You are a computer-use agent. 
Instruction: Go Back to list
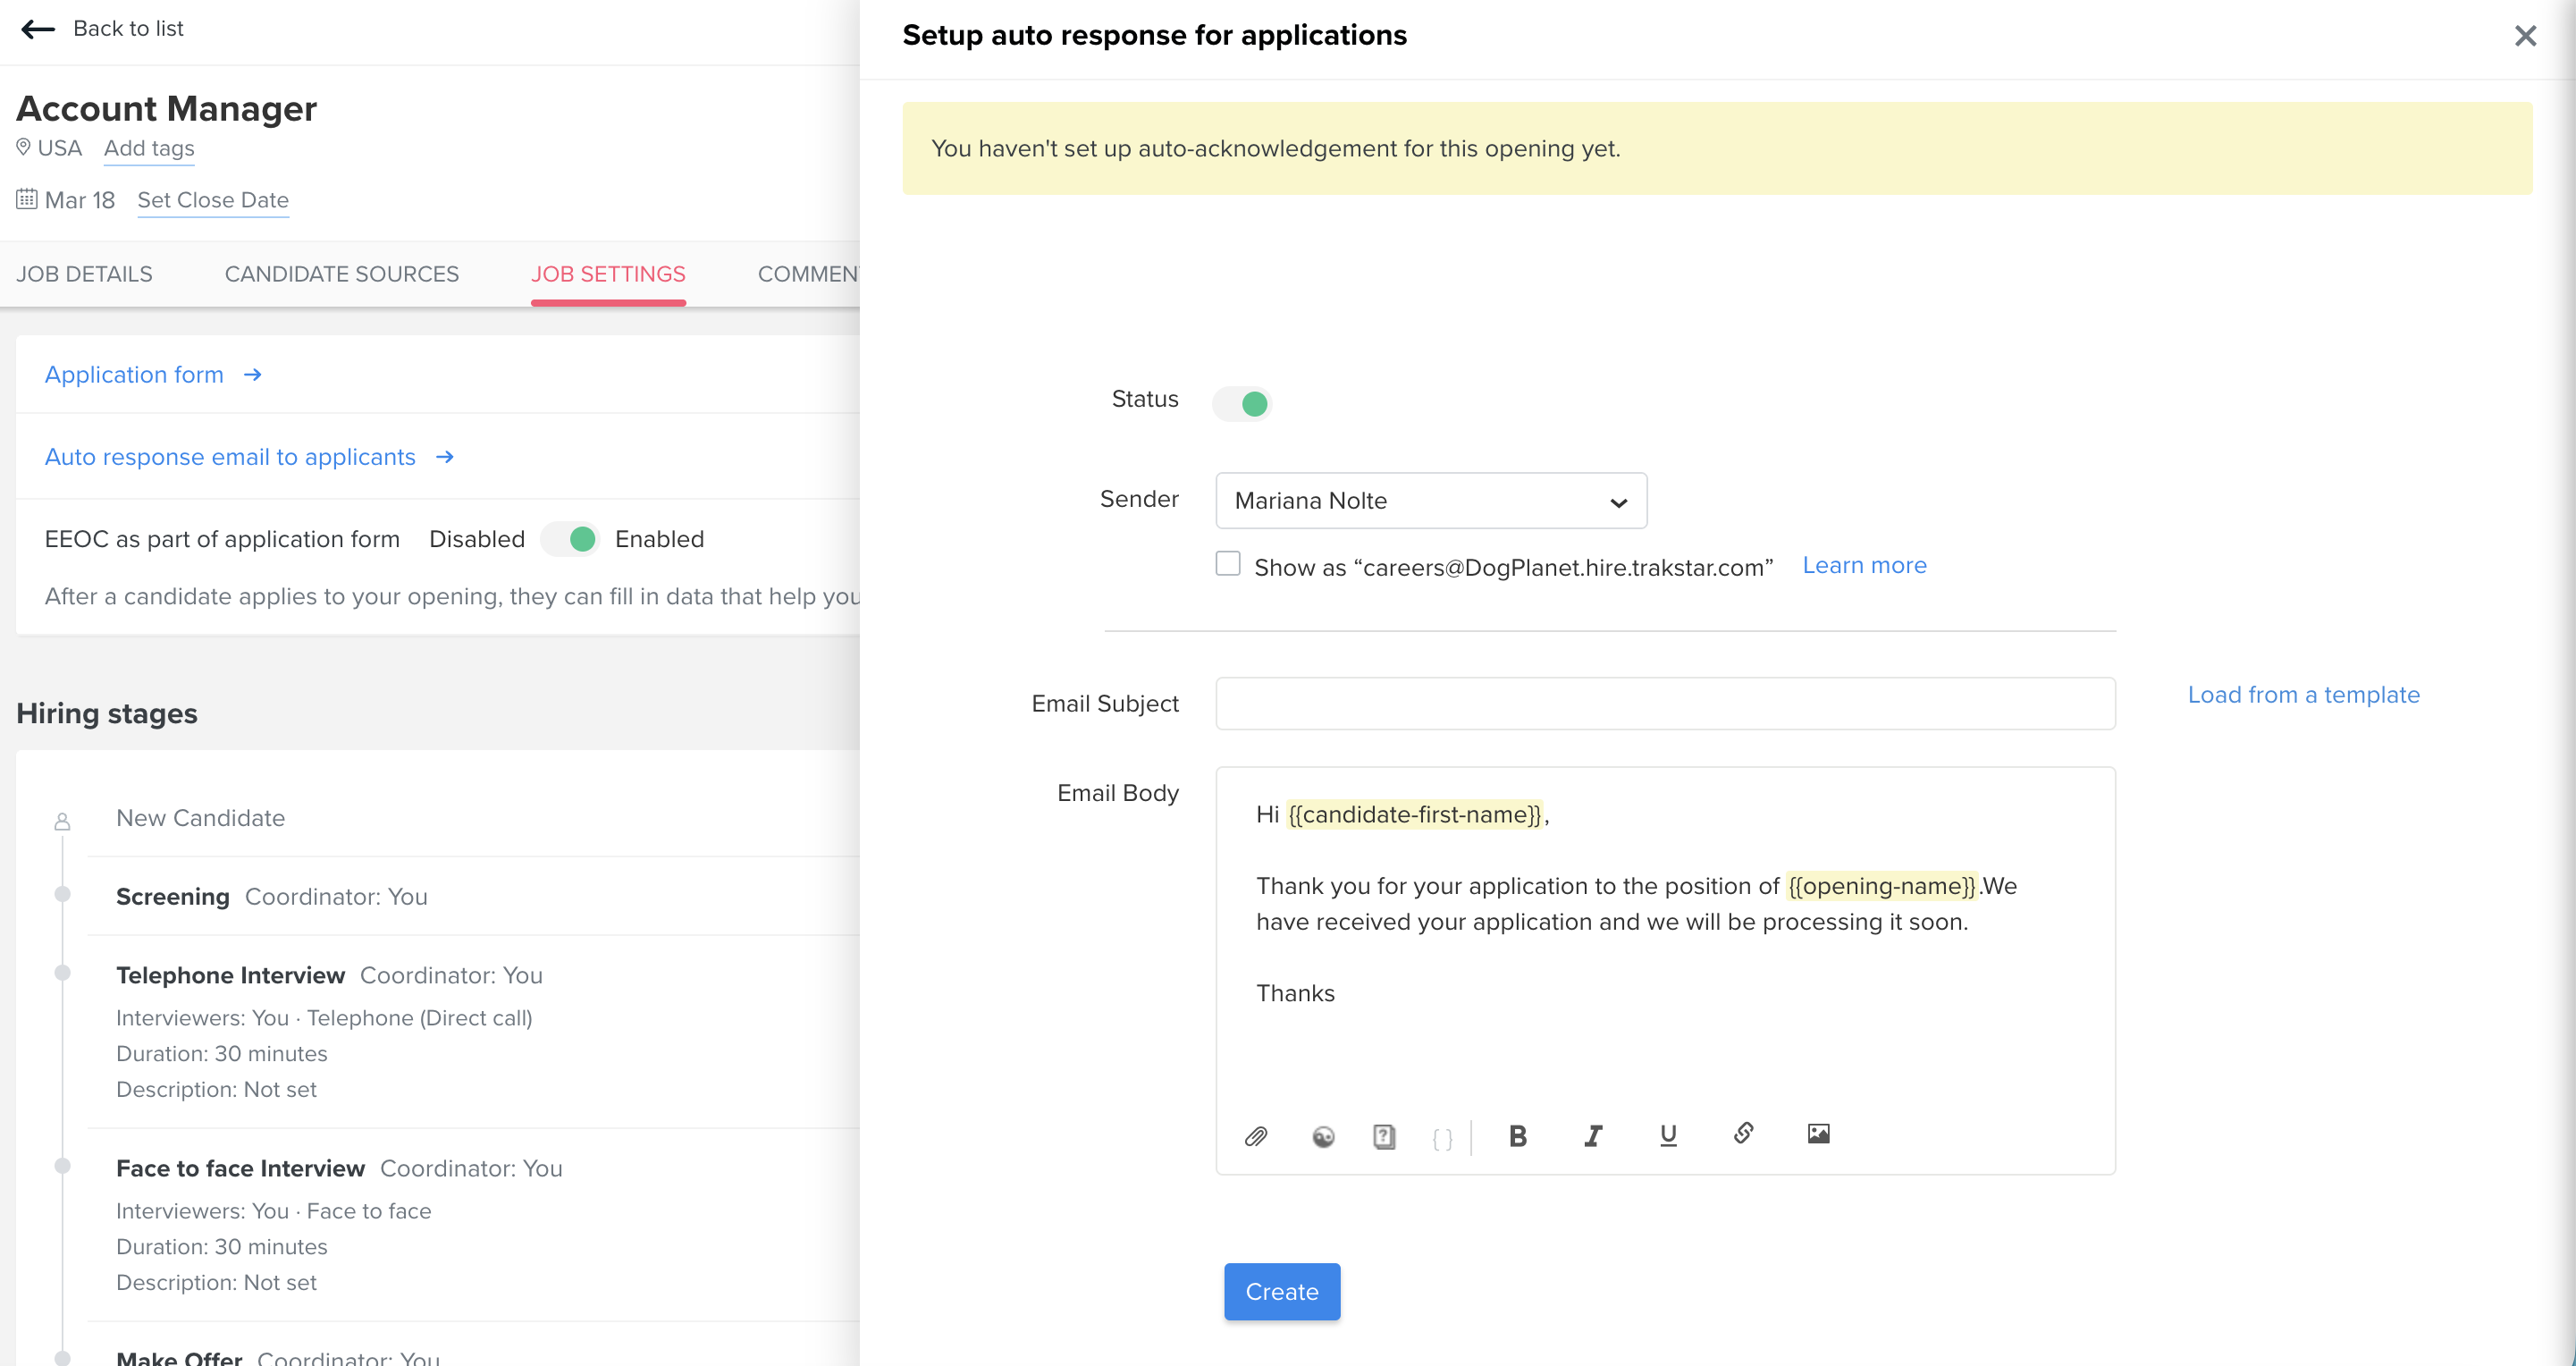point(128,28)
